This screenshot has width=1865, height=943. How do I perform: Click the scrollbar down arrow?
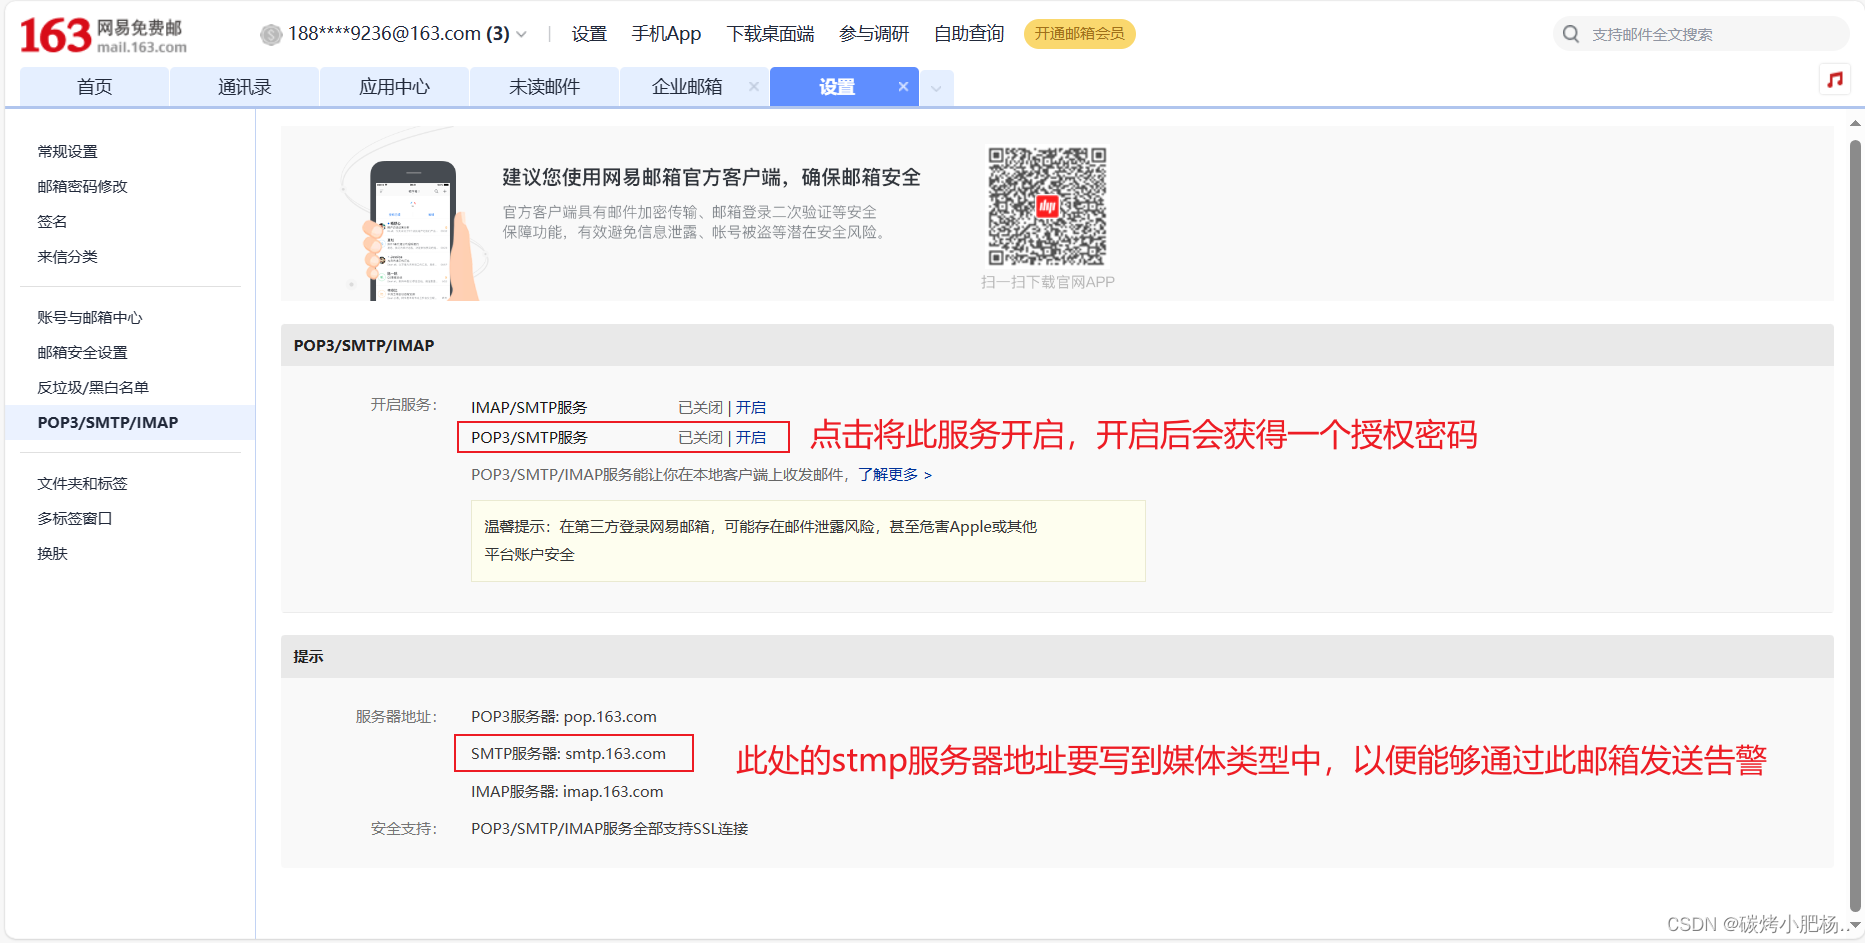[x=1855, y=926]
